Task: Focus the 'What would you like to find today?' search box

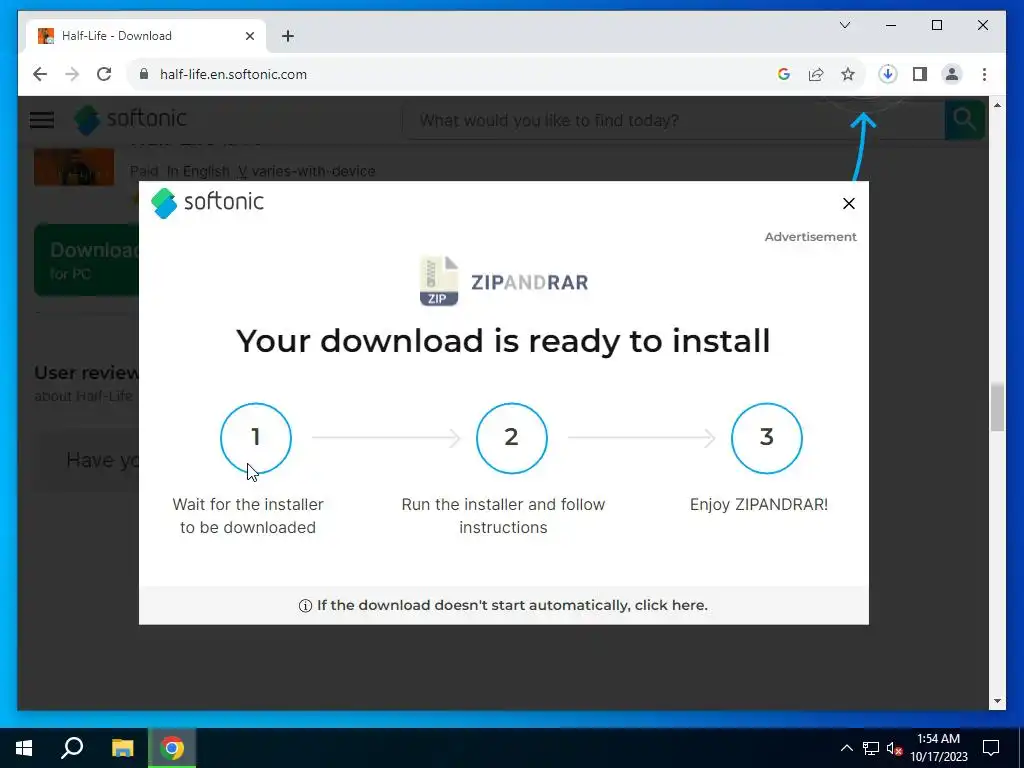Action: 674,120
